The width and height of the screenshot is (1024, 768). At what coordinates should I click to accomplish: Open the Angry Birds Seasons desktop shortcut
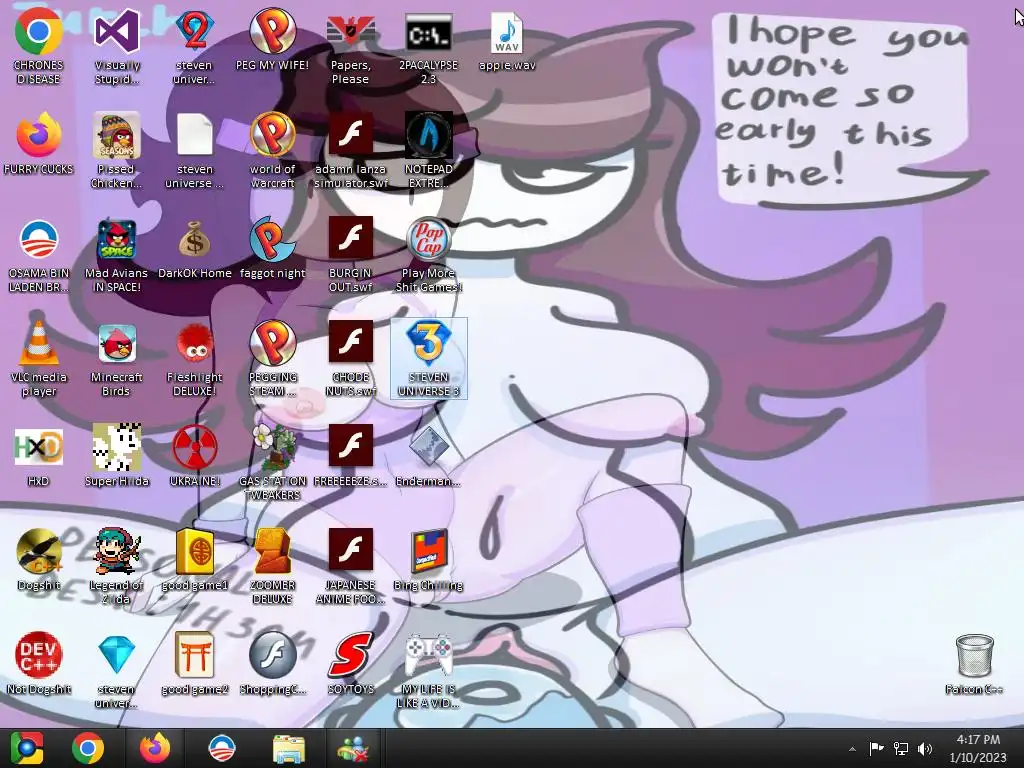(117, 152)
